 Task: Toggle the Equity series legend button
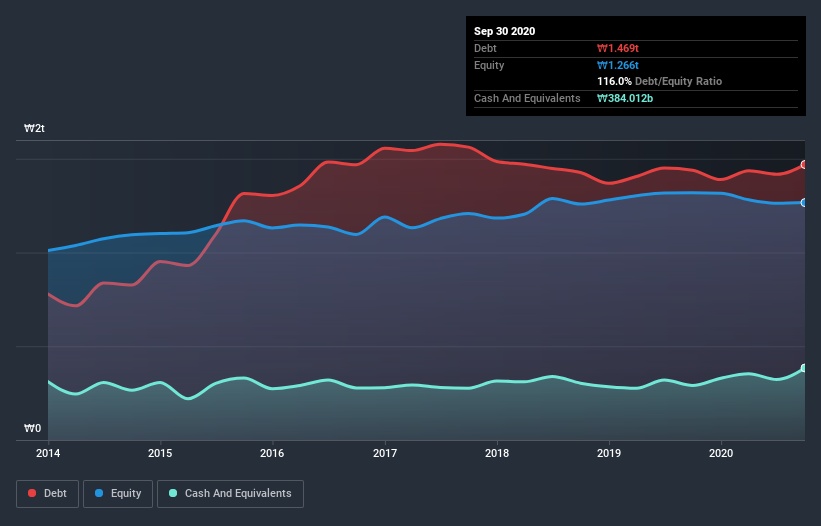(x=118, y=494)
